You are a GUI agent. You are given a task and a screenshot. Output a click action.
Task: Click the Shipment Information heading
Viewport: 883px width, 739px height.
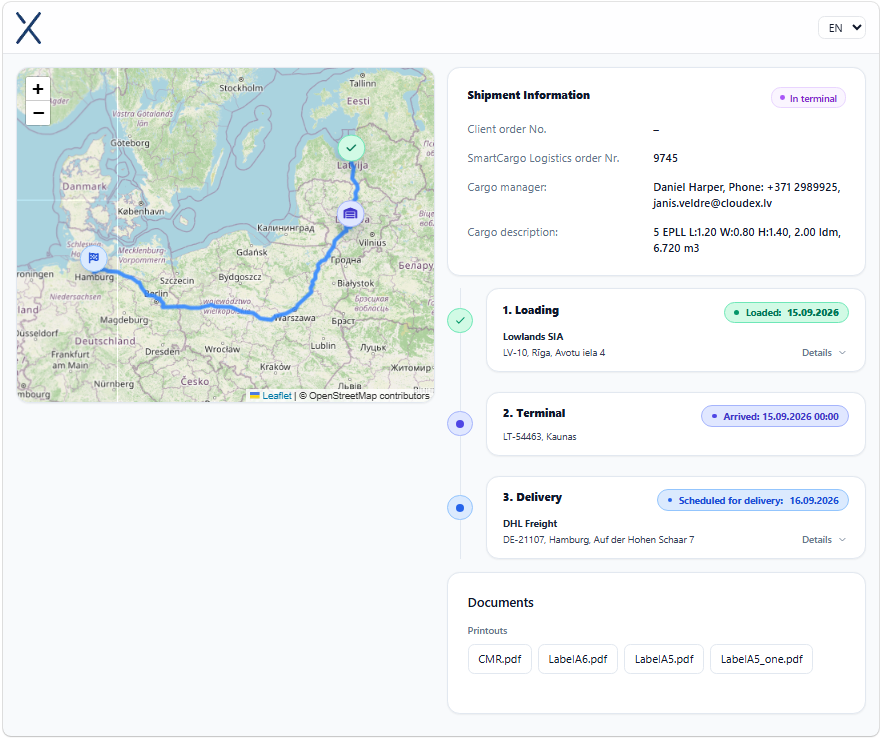click(x=529, y=95)
